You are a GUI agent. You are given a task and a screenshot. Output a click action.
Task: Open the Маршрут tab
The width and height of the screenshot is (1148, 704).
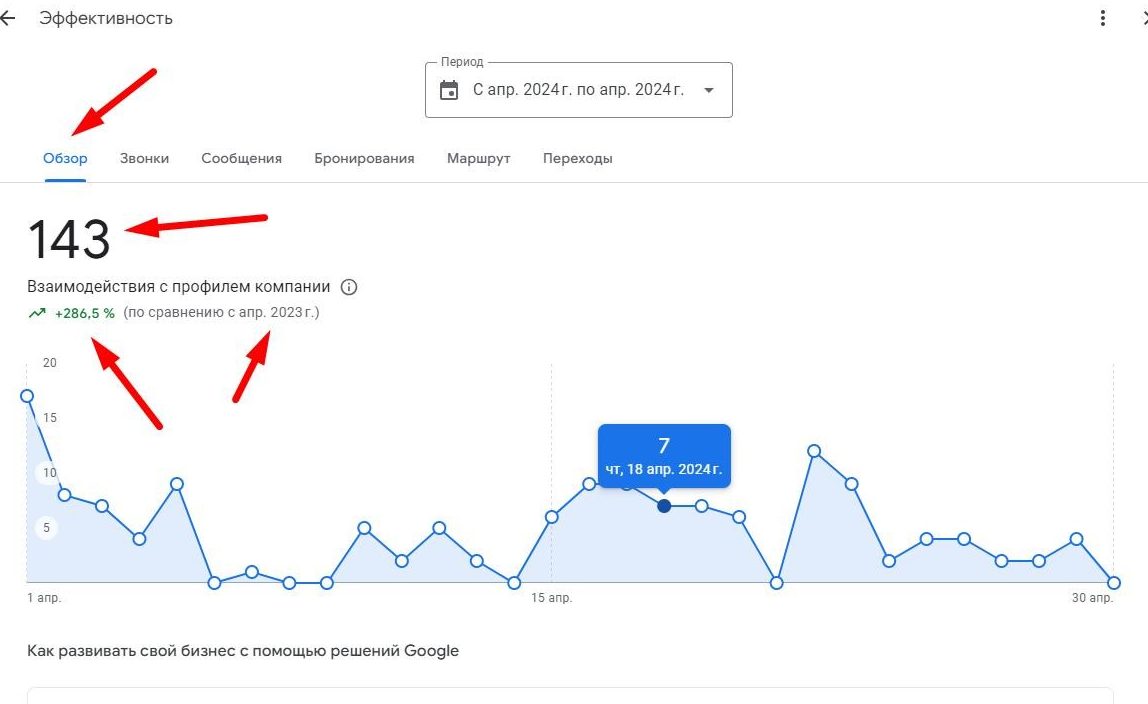point(479,158)
